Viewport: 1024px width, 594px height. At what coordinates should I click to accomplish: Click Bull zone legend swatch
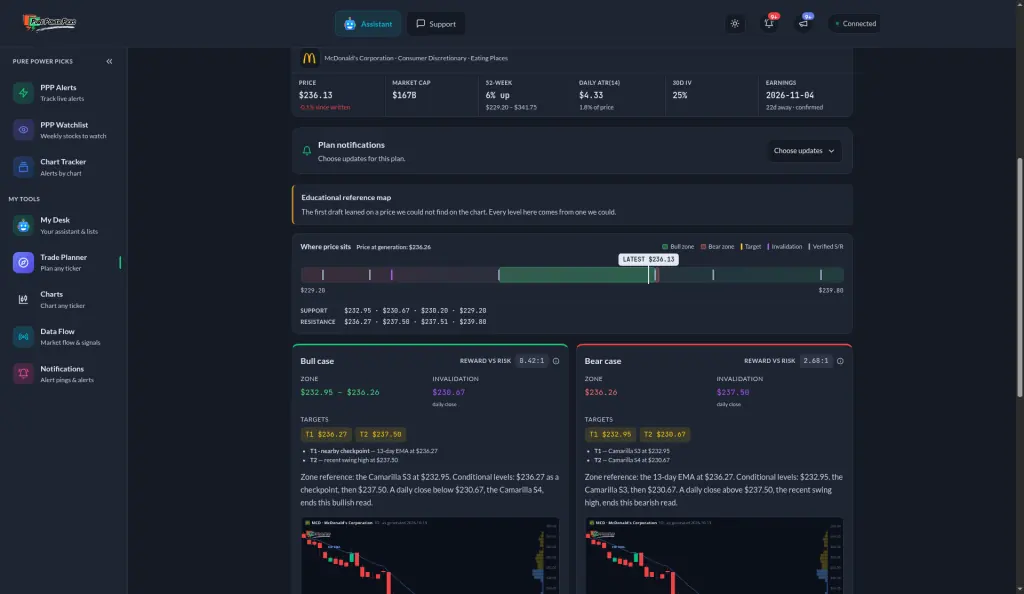pos(665,247)
